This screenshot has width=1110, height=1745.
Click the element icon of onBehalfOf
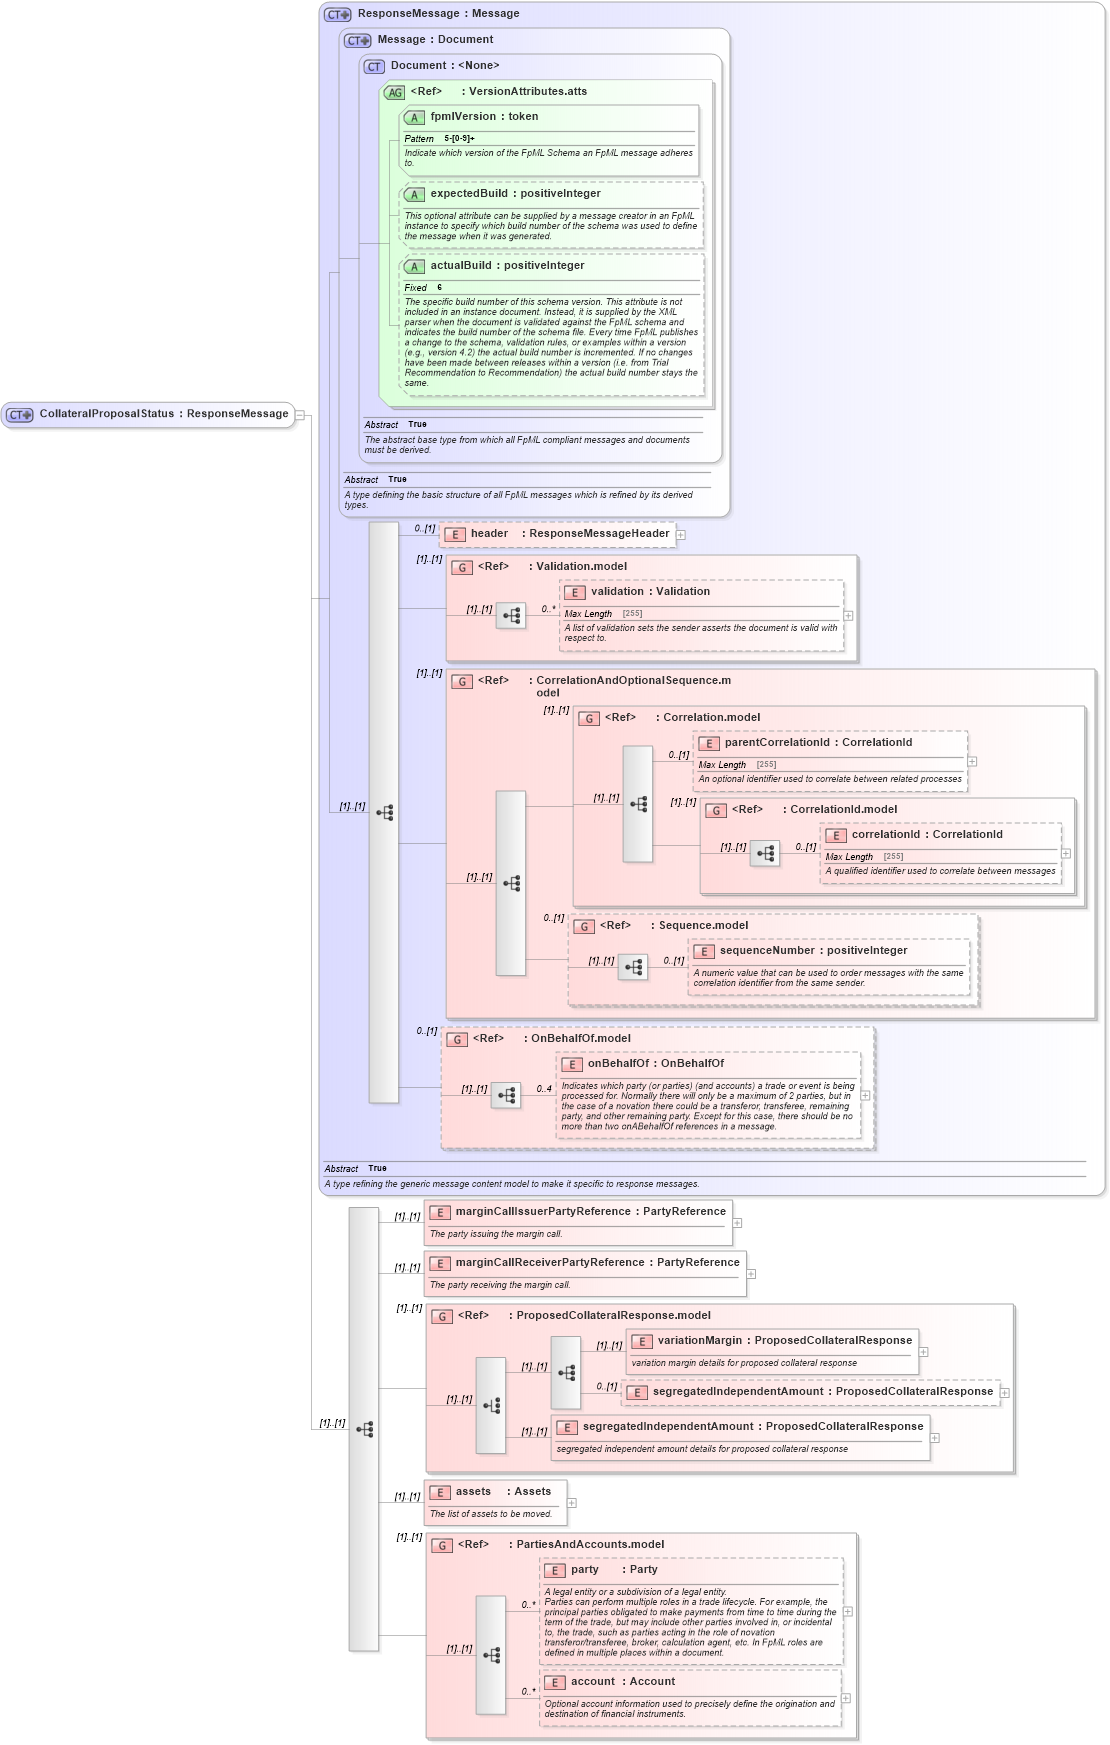coord(572,1064)
